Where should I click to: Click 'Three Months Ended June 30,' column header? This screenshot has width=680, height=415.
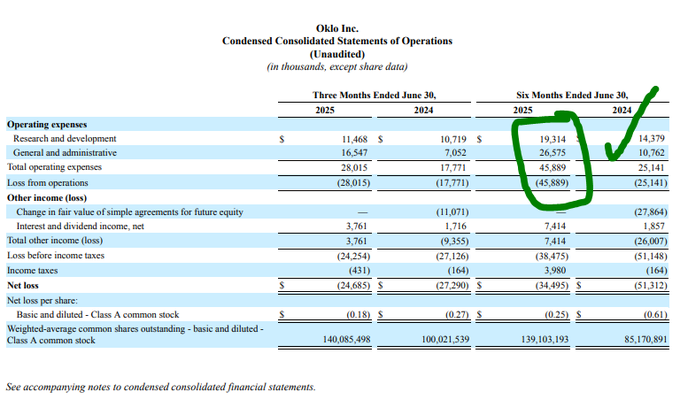(x=374, y=95)
